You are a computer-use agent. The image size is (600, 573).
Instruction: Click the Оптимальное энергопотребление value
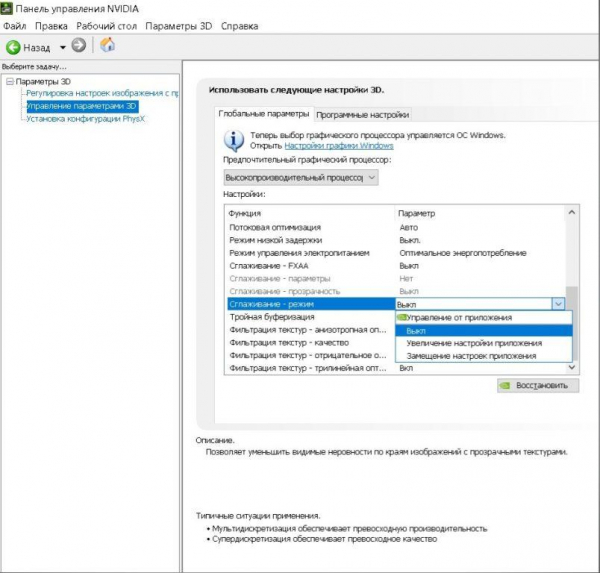click(463, 253)
